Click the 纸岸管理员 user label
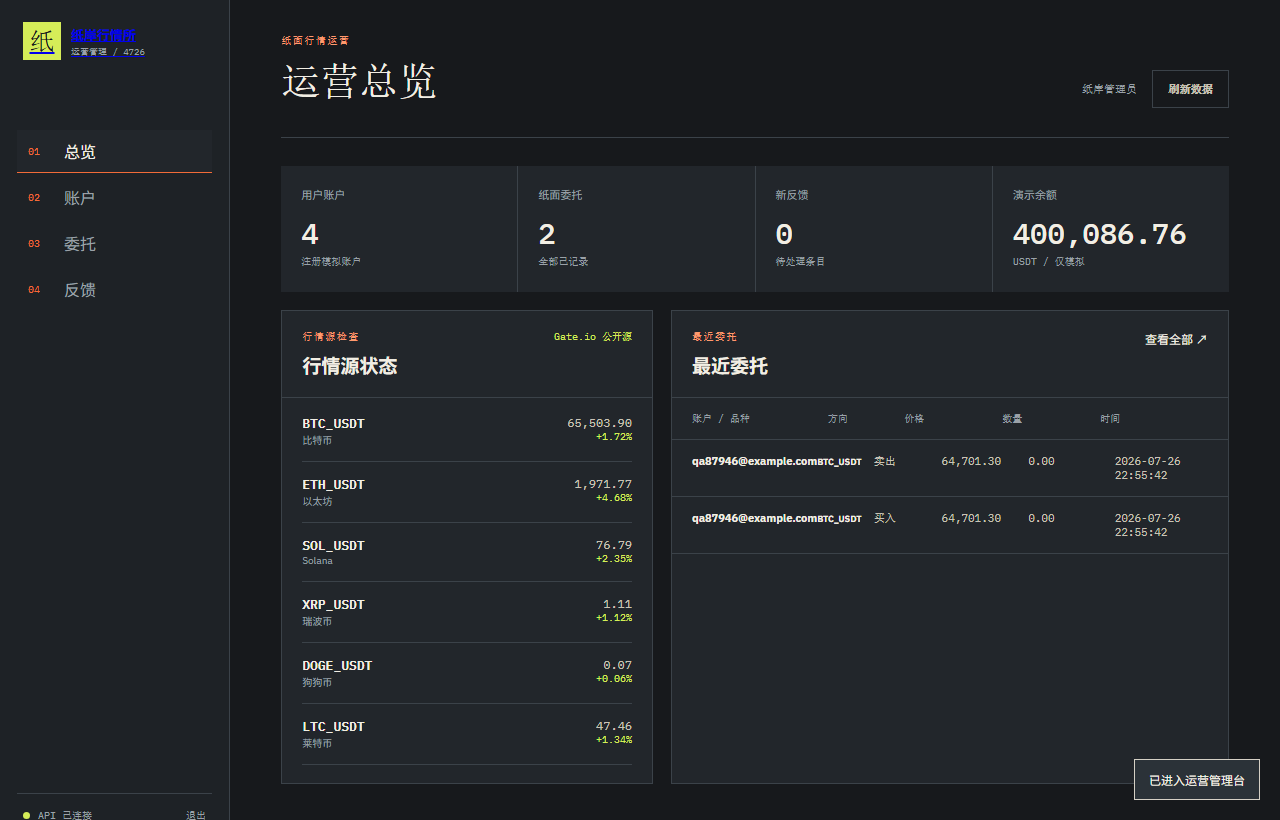Viewport: 1280px width, 820px height. (x=1109, y=89)
